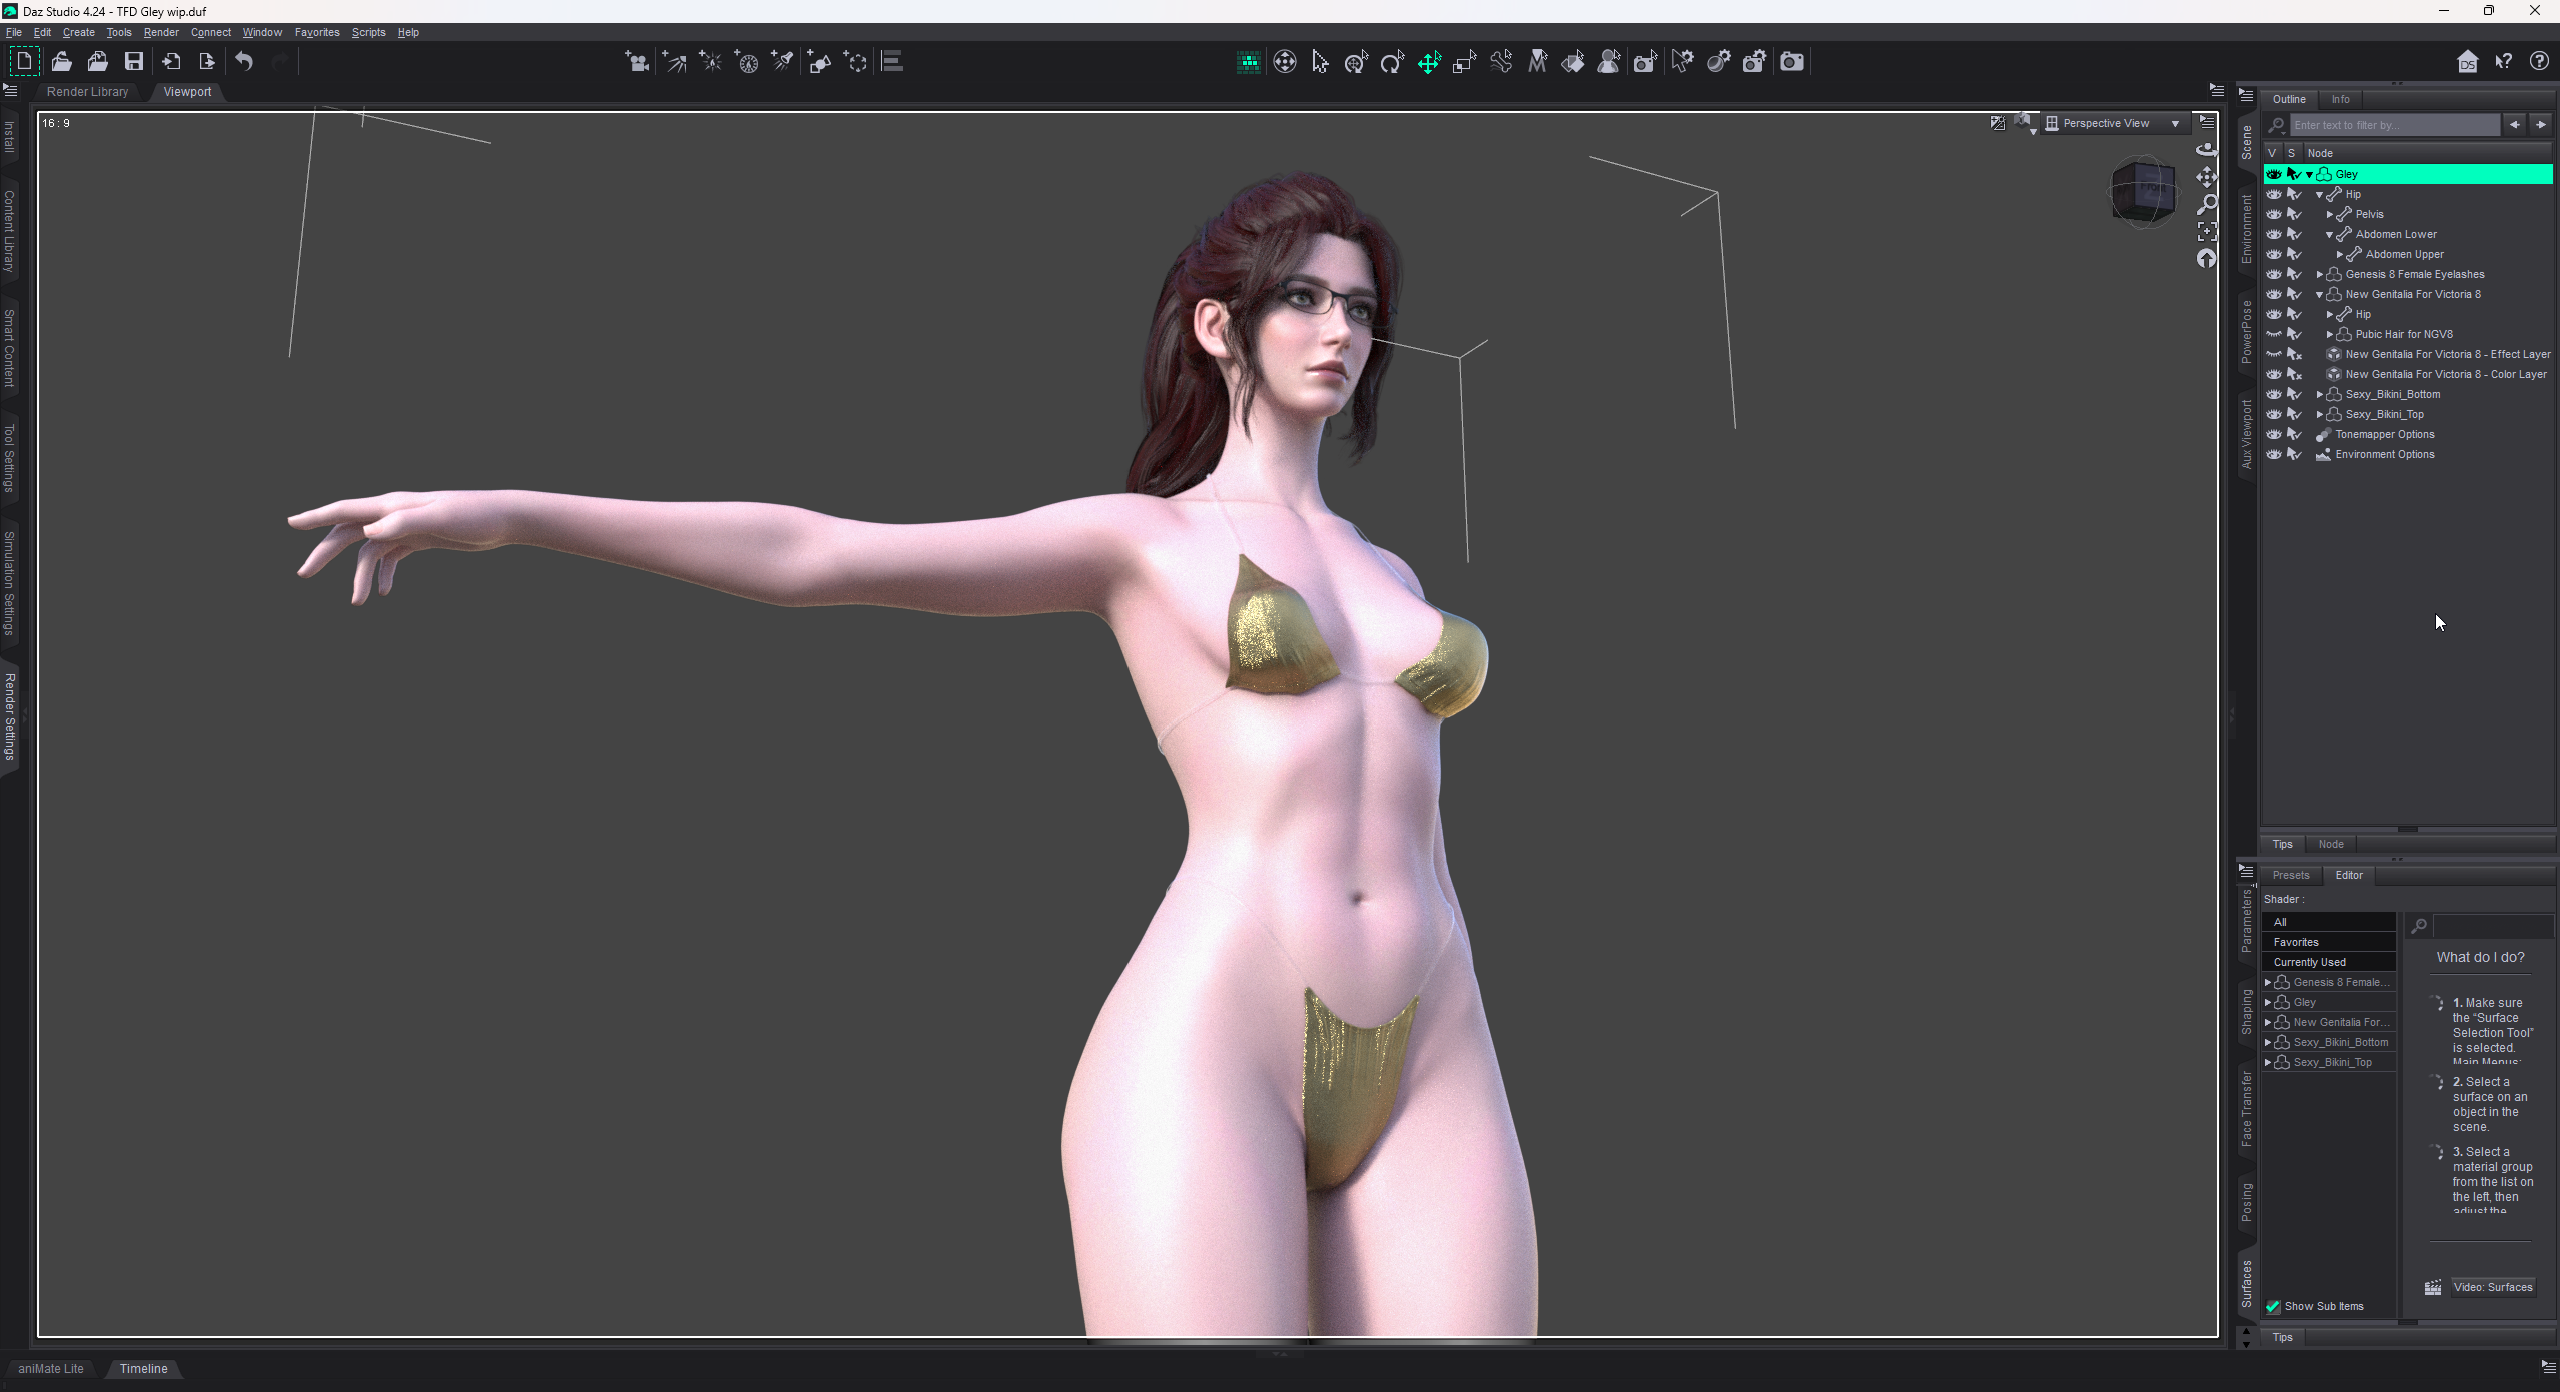This screenshot has width=2560, height=1392.
Task: Select the Scale tool
Action: (x=1465, y=62)
